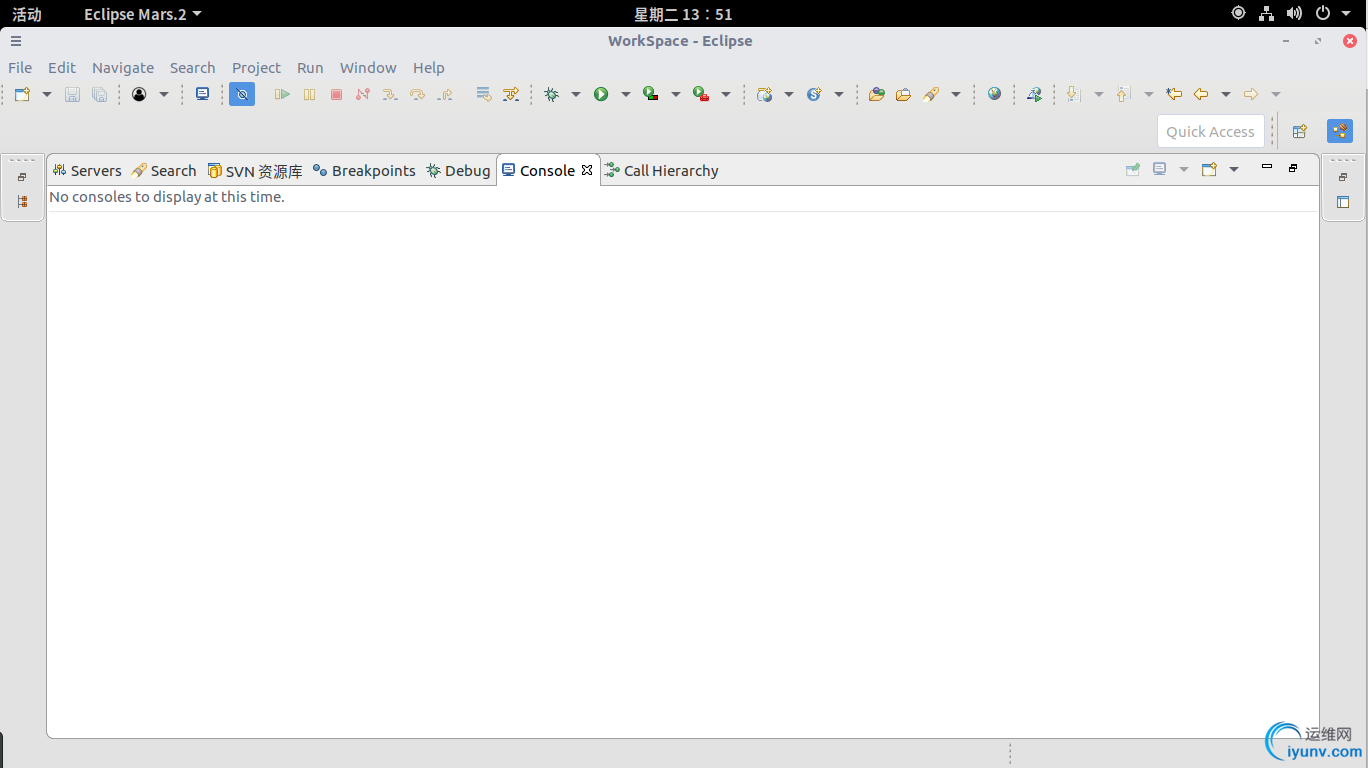The image size is (1368, 768).
Task: Open the Back history dropdown arrow
Action: pos(1225,94)
